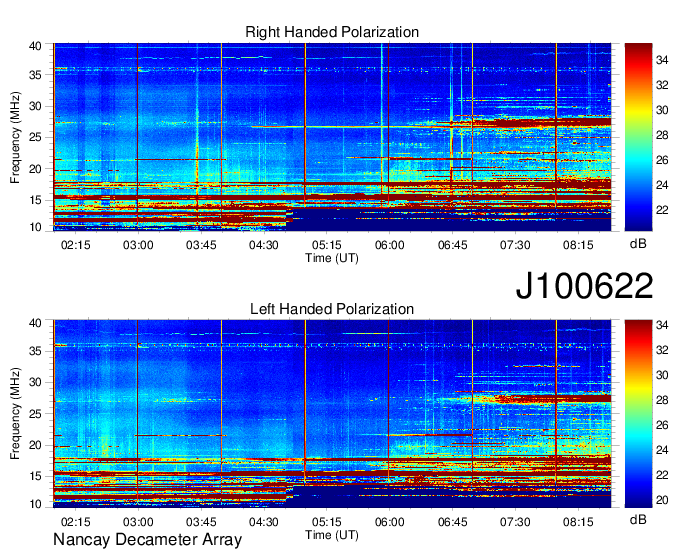This screenshot has height=552, width=680.
Task: Click the 06:45 time tick on bottom plot
Action: click(x=452, y=522)
